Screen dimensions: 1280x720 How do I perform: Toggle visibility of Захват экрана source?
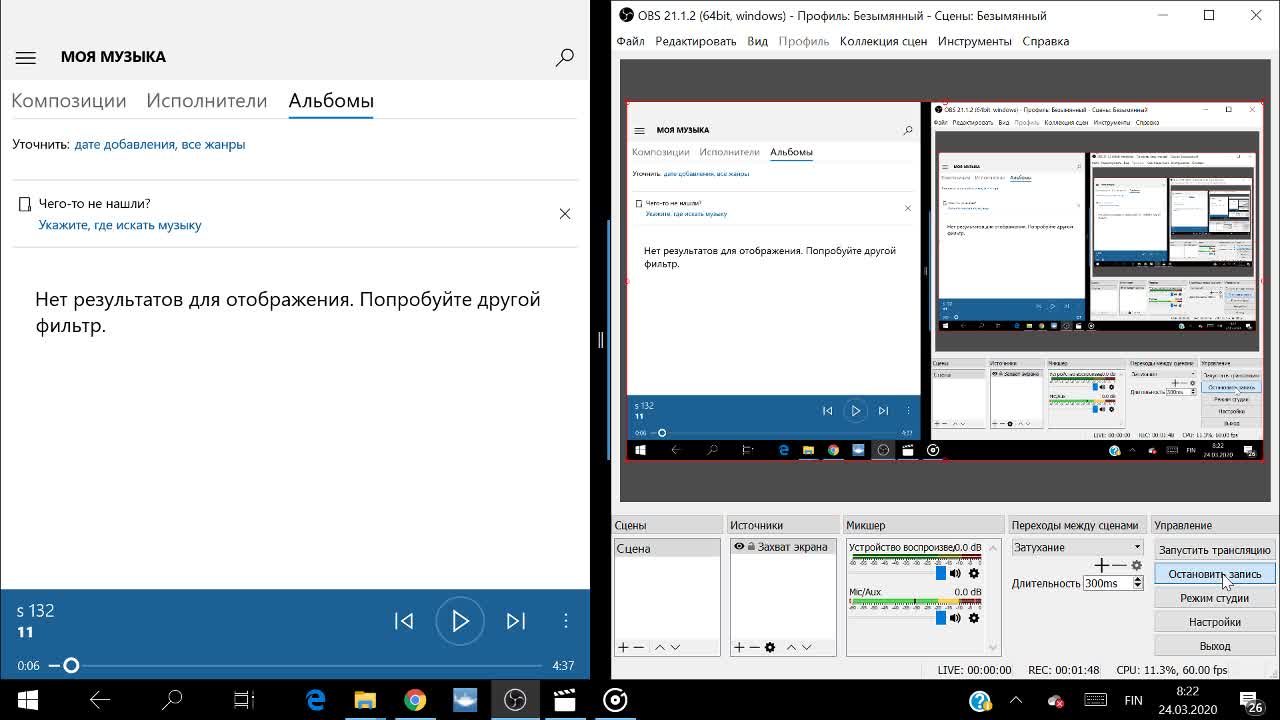(x=739, y=547)
